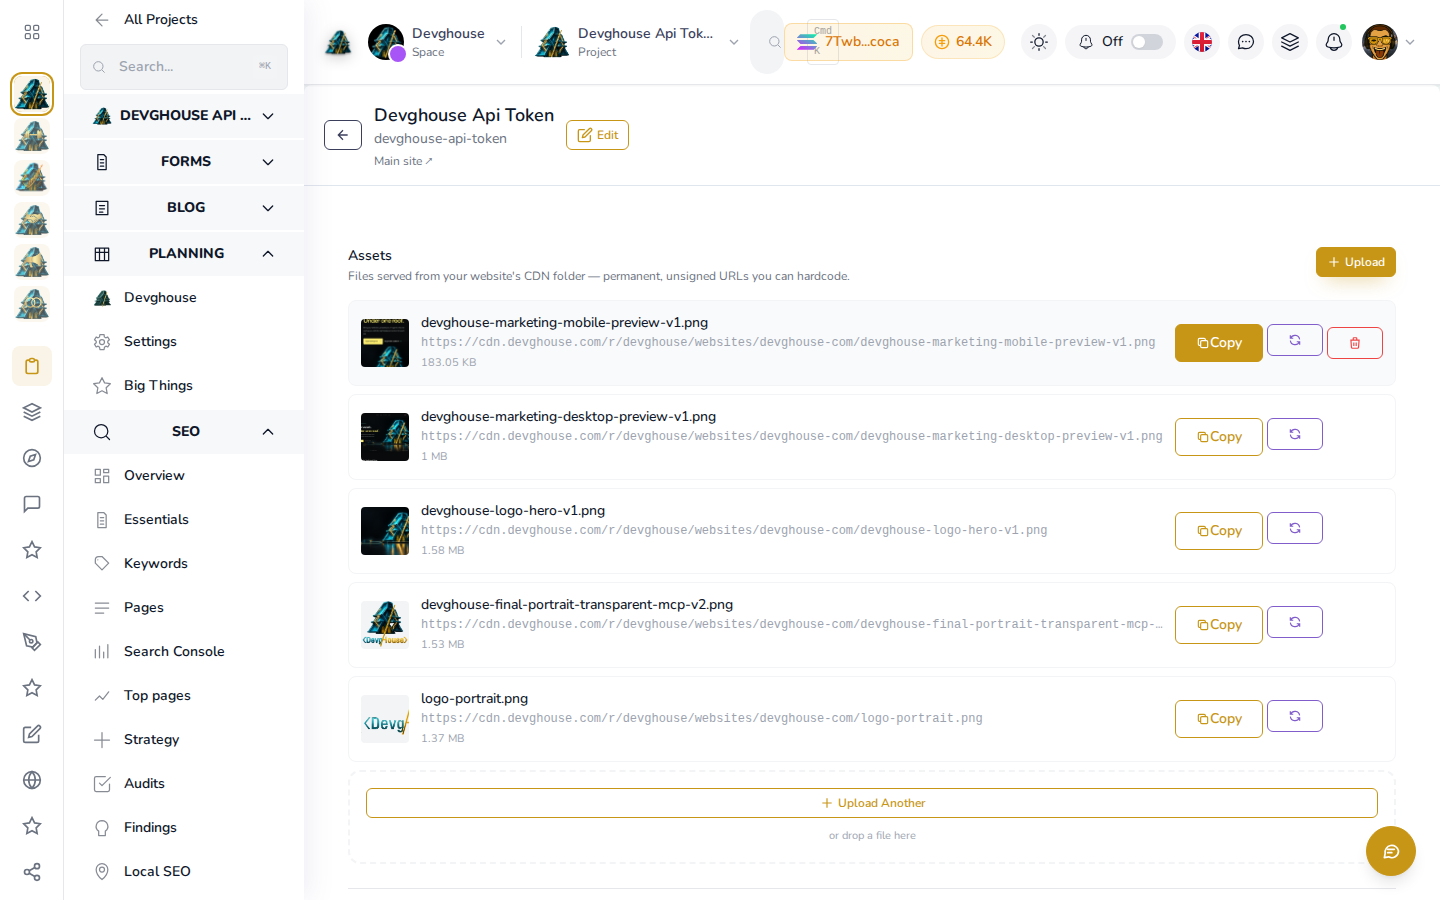The height and width of the screenshot is (900, 1440).
Task: Open language selector UK flag
Action: [1202, 42]
